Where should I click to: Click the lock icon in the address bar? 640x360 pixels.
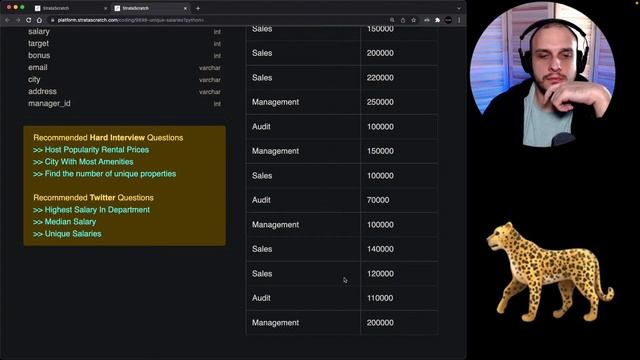[x=53, y=20]
